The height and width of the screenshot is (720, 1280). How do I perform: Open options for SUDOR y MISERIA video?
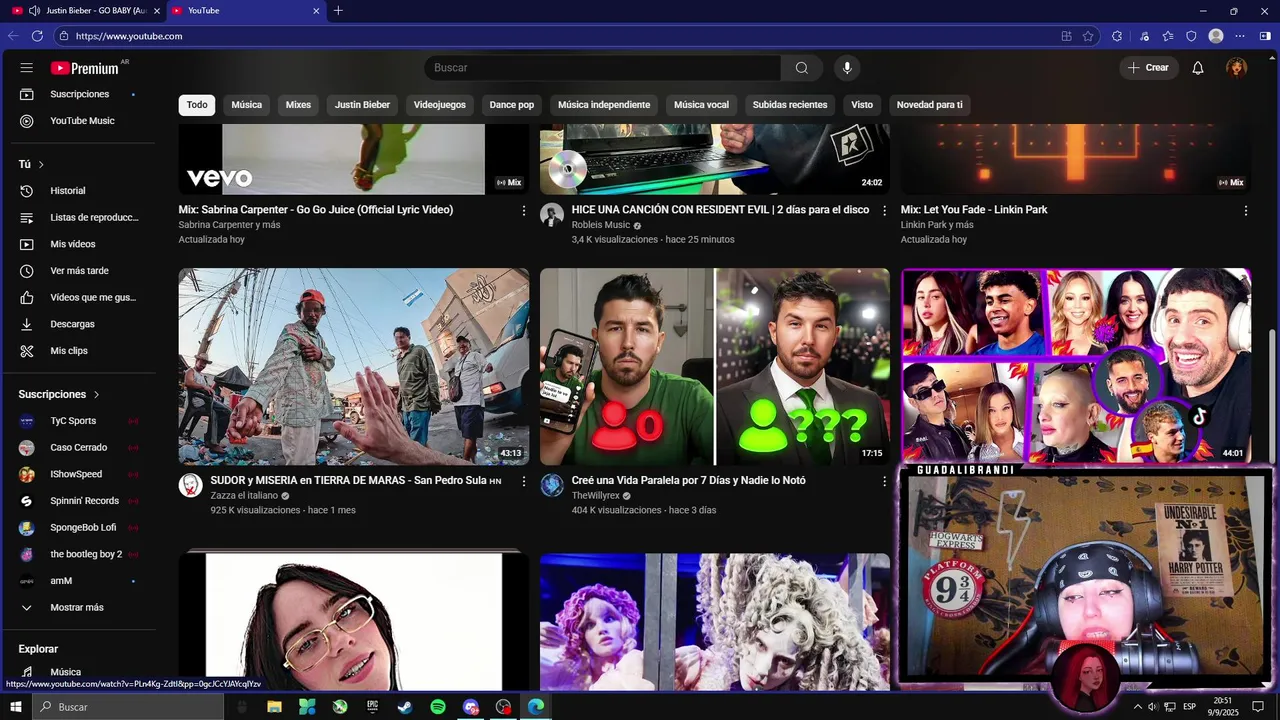coord(524,482)
